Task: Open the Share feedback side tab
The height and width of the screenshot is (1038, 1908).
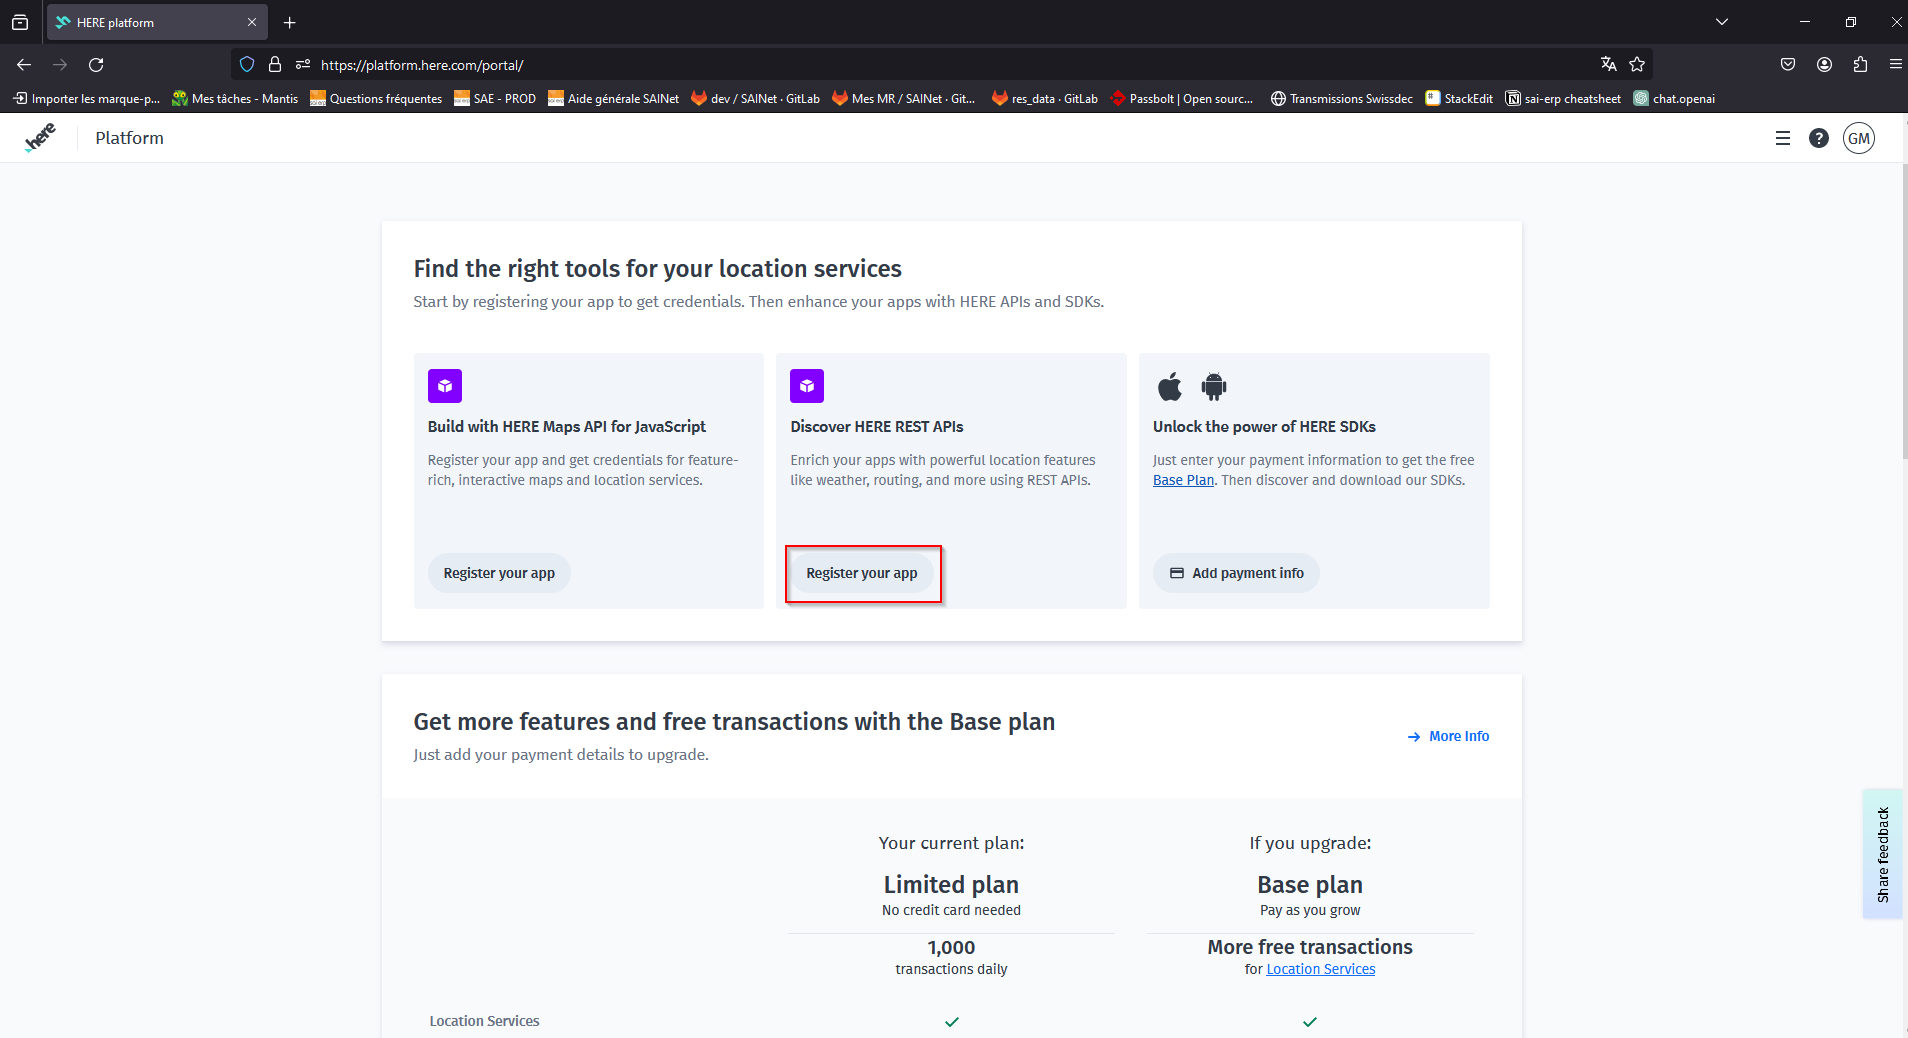Action: pyautogui.click(x=1883, y=854)
